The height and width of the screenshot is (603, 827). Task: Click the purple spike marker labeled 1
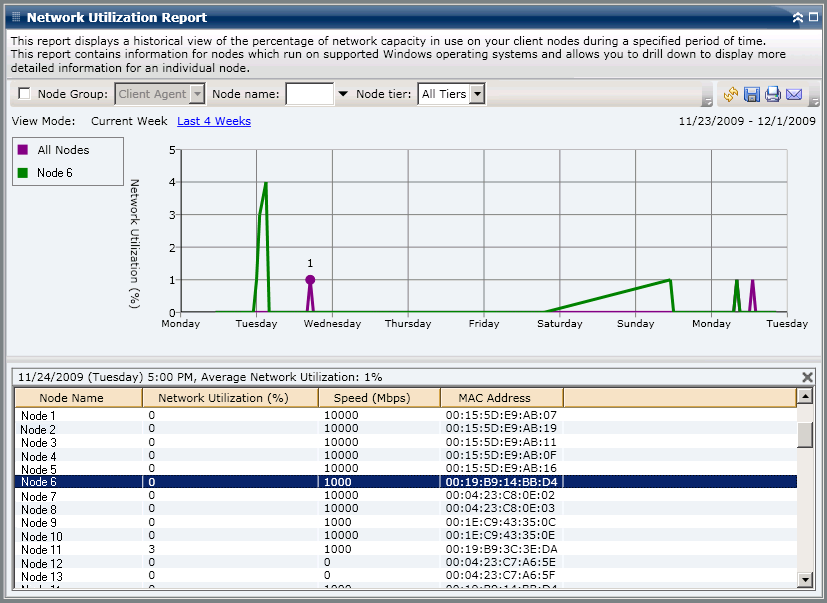coord(310,278)
